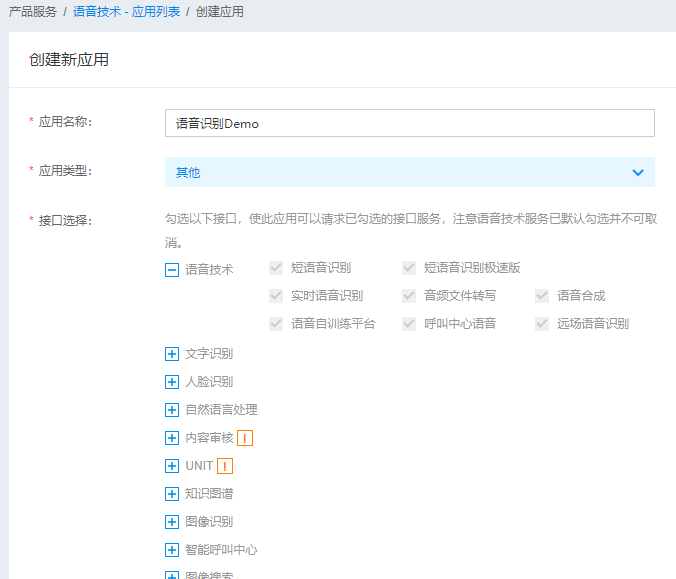Toggle the 语音合成 checkbox

point(542,296)
